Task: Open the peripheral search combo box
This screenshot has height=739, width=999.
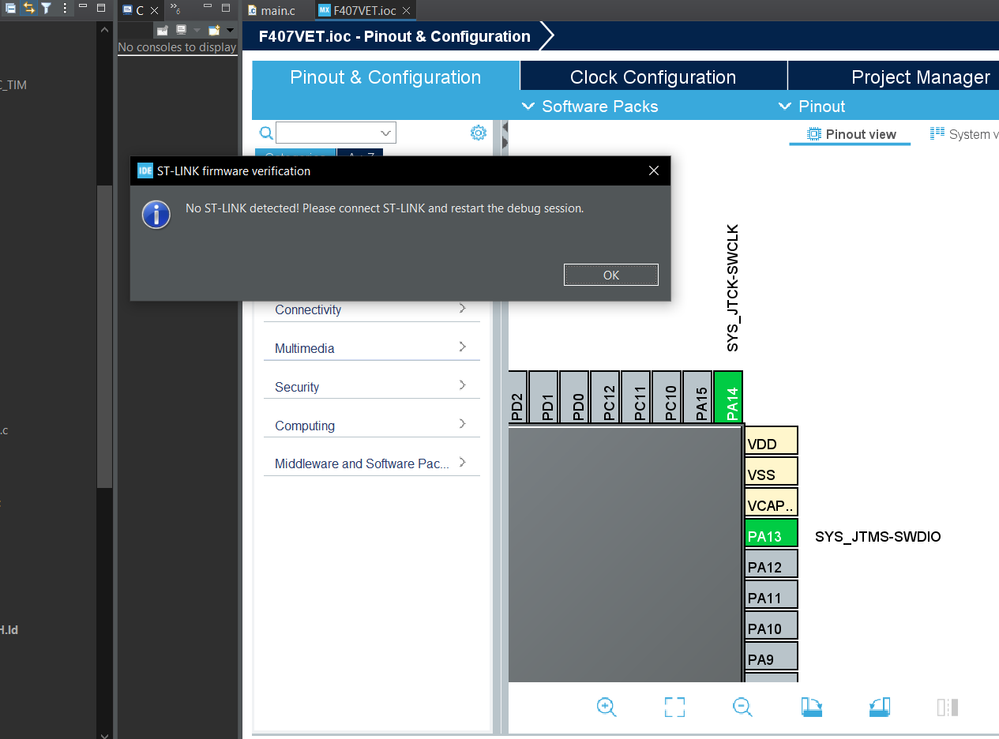Action: (336, 133)
